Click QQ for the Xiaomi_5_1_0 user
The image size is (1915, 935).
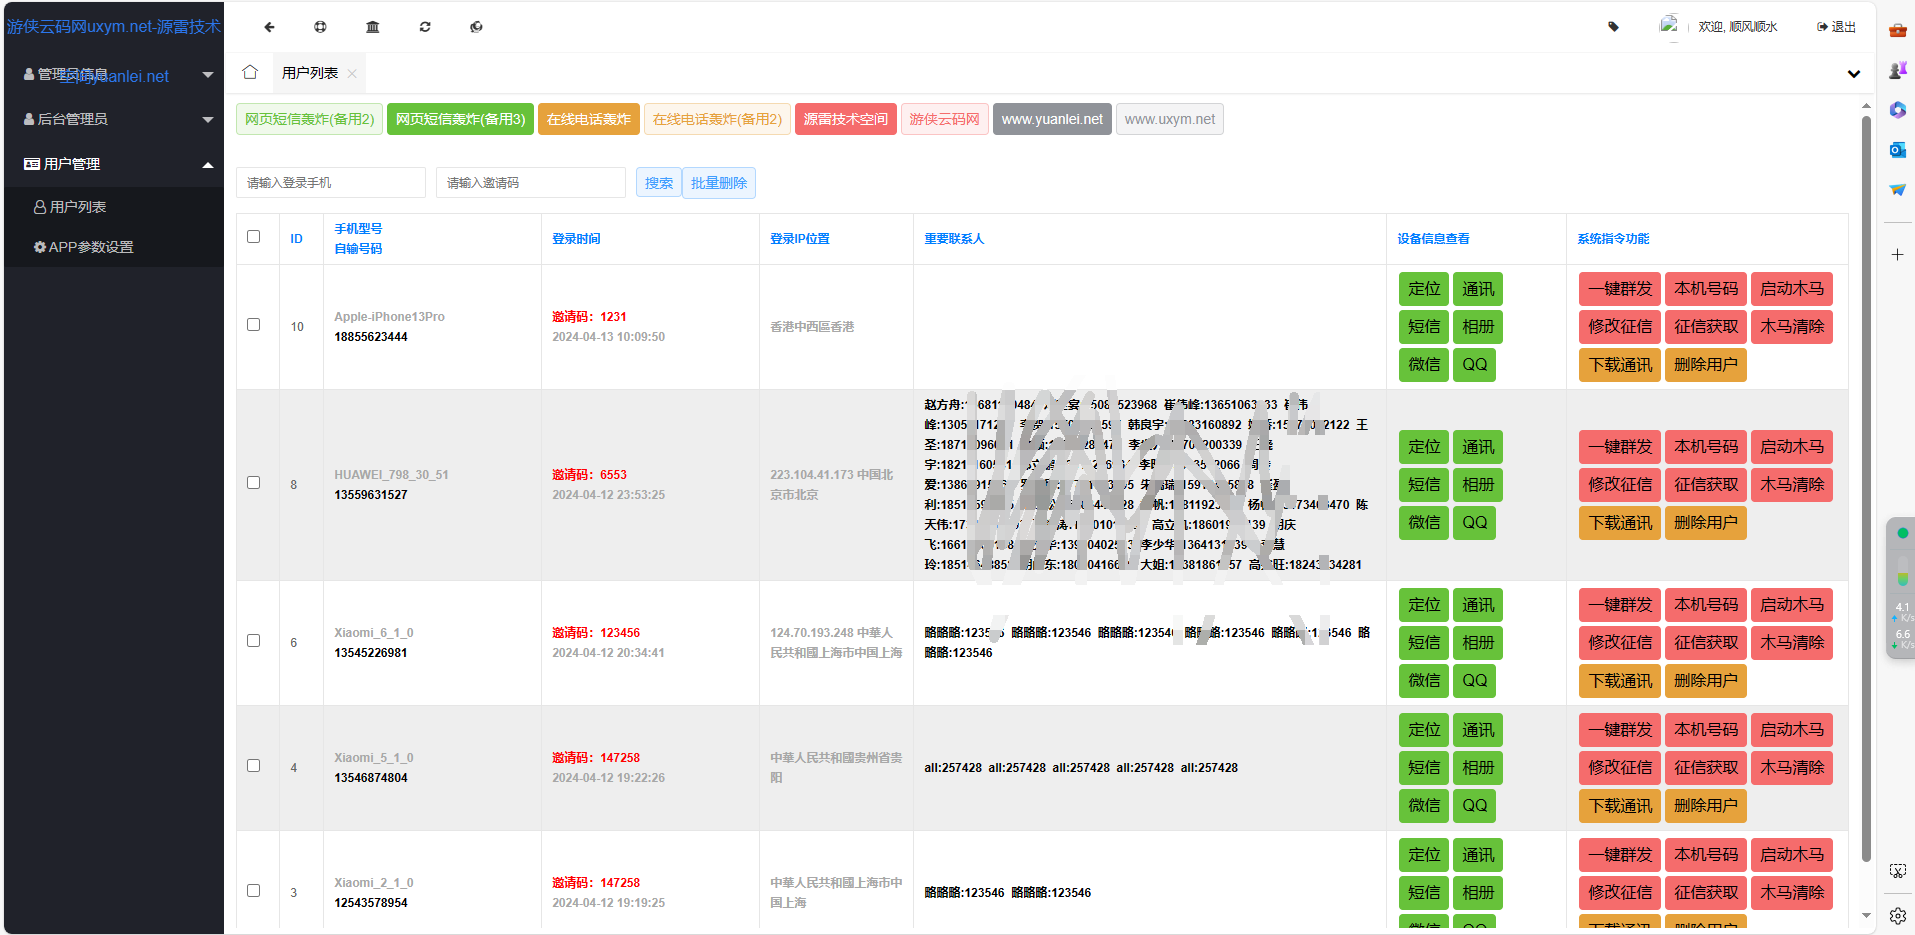(1475, 806)
